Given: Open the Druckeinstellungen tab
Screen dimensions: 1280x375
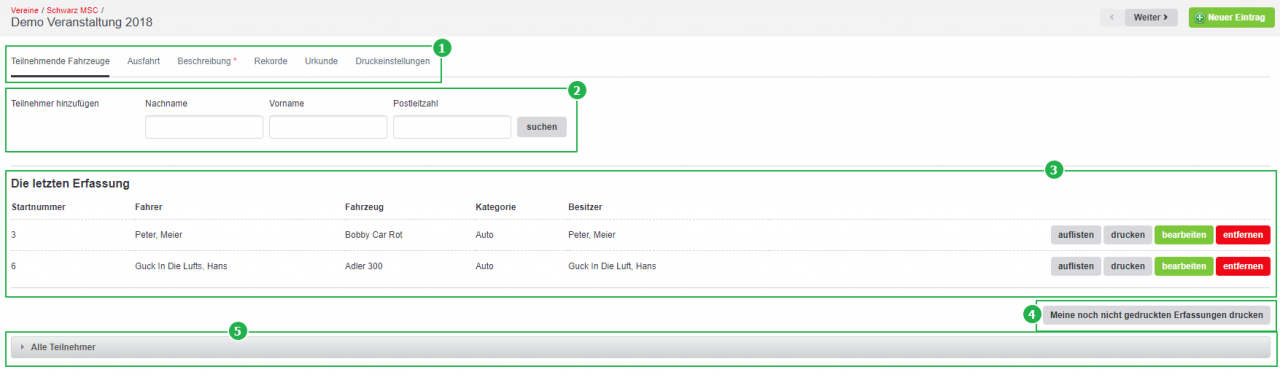Looking at the screenshot, I should point(393,61).
